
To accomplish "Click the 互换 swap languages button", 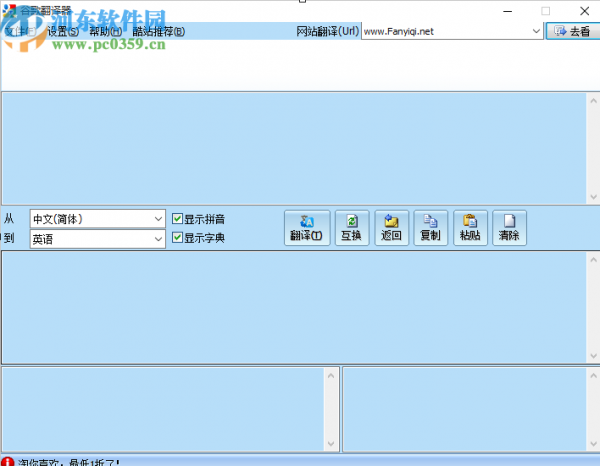I will pos(351,228).
